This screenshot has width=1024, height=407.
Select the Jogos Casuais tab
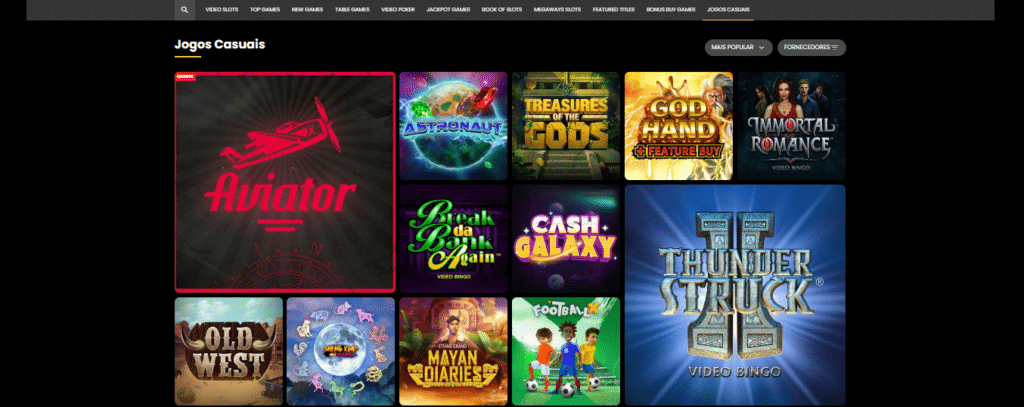tap(728, 10)
